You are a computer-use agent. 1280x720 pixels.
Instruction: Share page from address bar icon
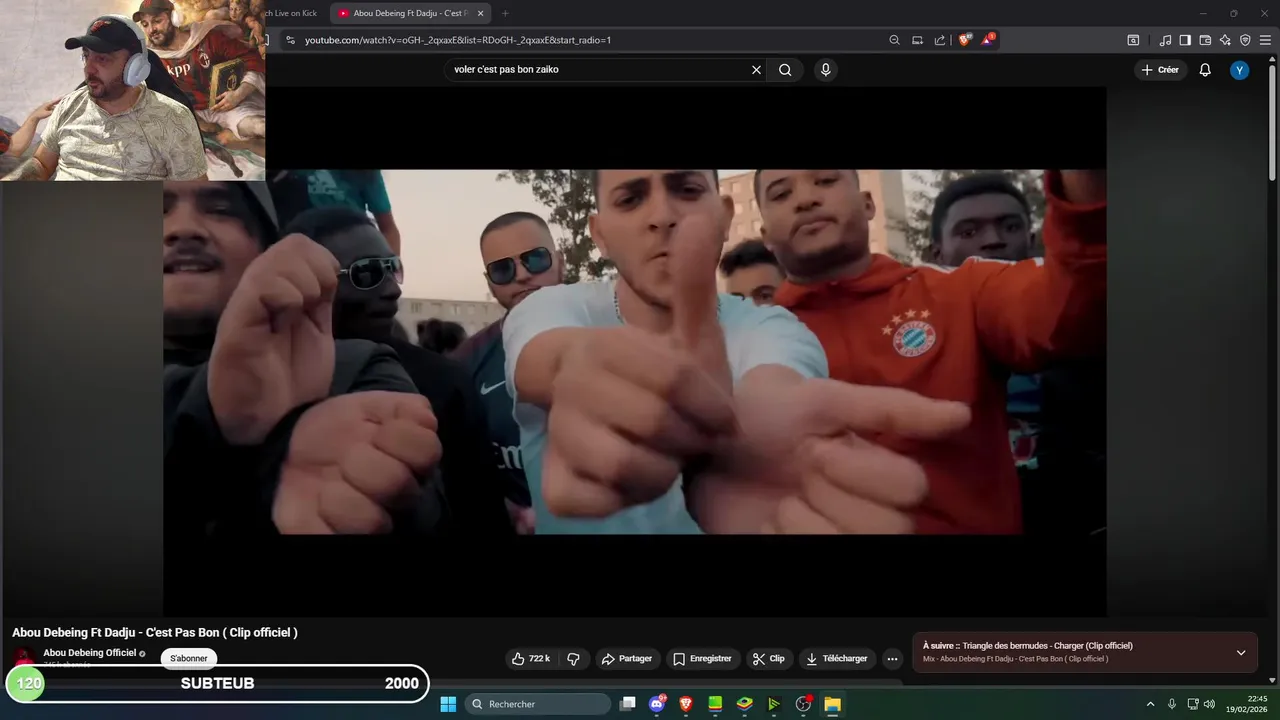pos(940,40)
